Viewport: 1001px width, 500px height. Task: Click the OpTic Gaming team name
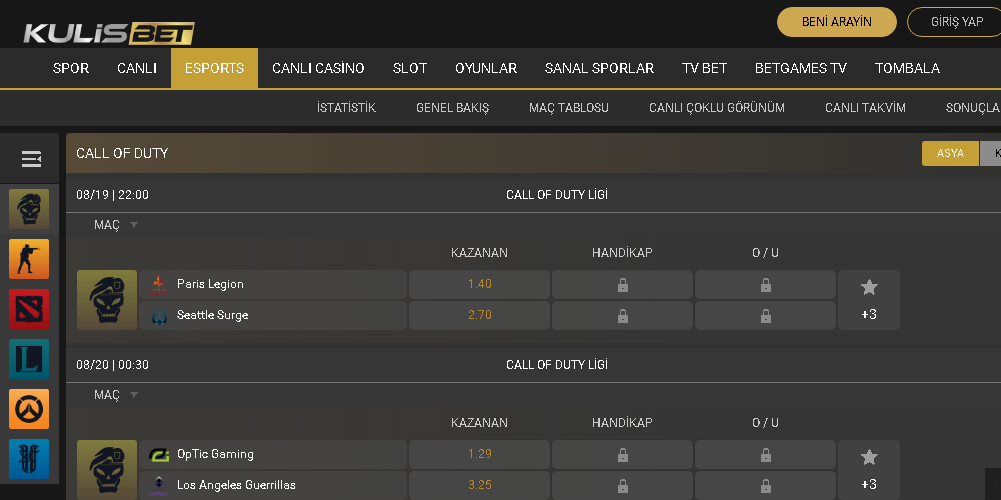[x=215, y=455]
